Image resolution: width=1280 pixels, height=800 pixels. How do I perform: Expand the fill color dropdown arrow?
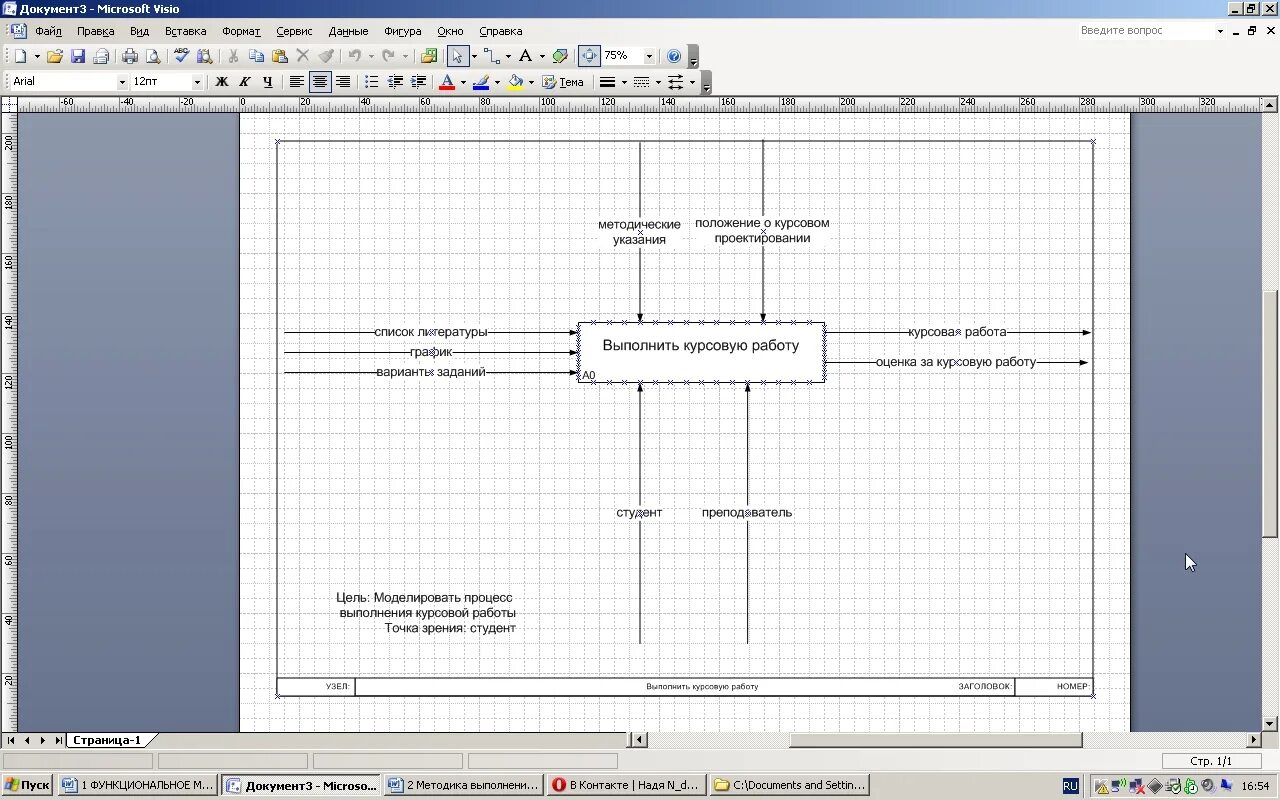pos(531,82)
